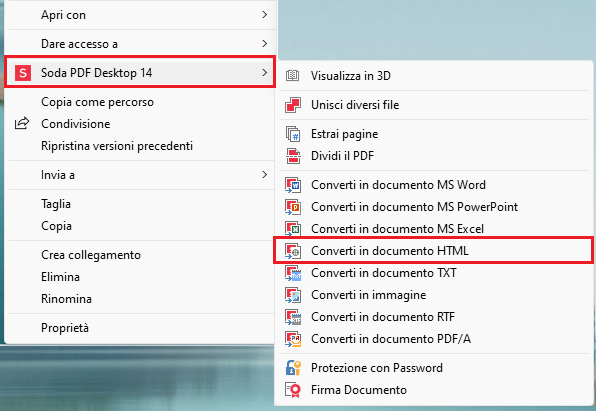596x411 pixels.
Task: Expand the Apri con submenu arrow
Action: point(265,14)
